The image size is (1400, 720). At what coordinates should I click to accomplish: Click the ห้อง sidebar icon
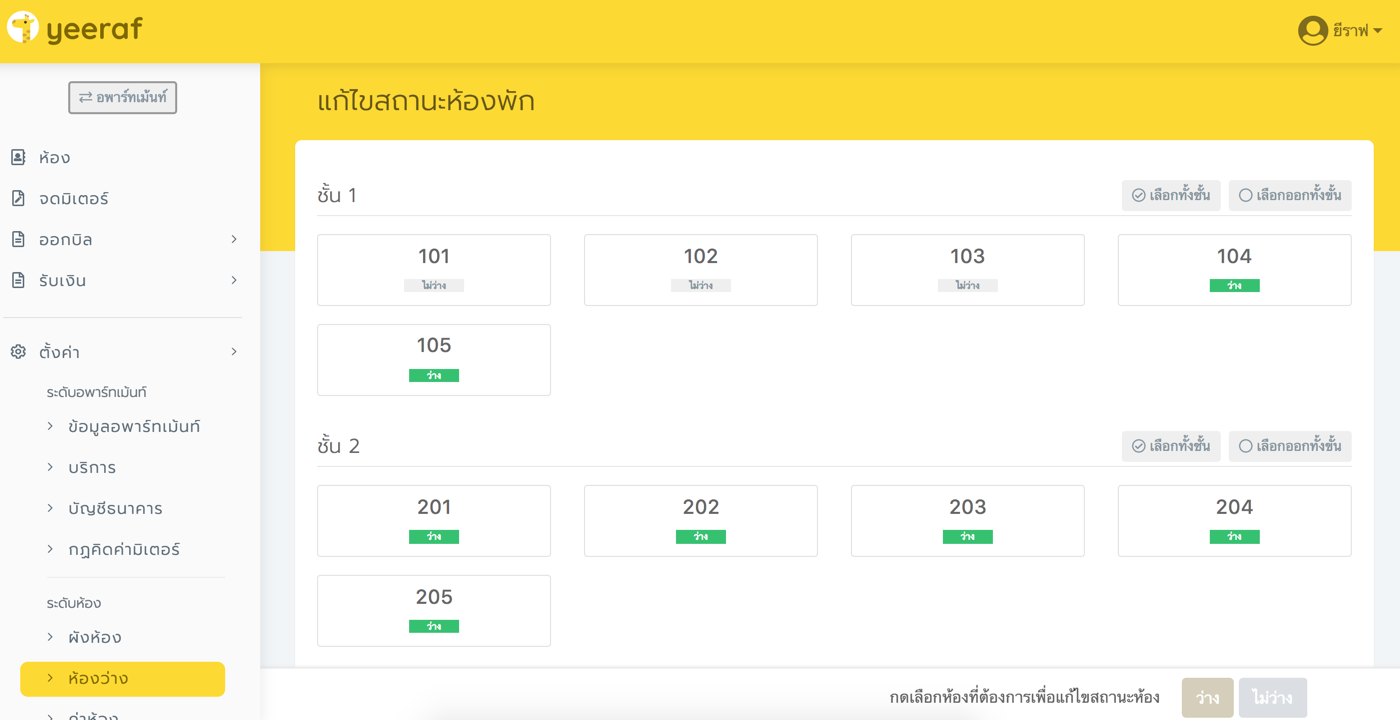(18, 157)
